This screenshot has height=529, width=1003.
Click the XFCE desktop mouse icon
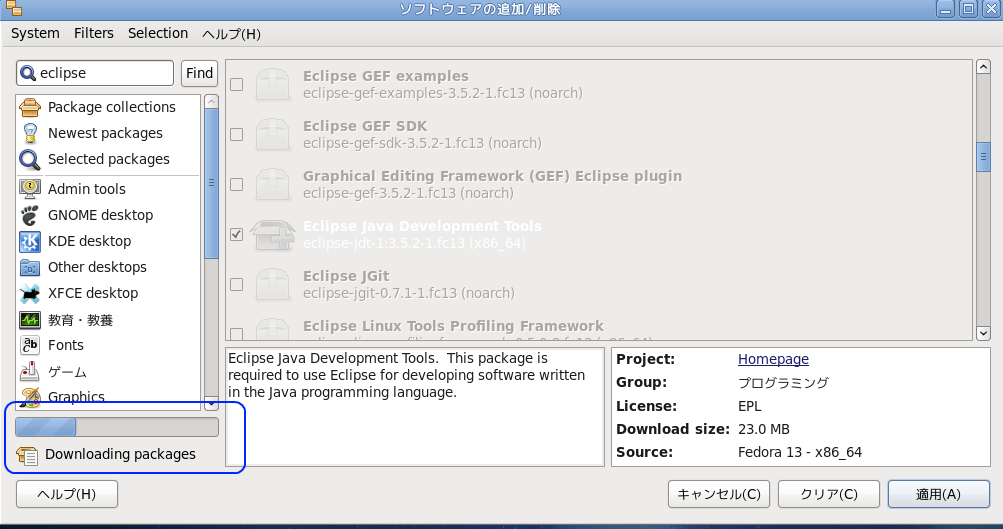pos(29,294)
